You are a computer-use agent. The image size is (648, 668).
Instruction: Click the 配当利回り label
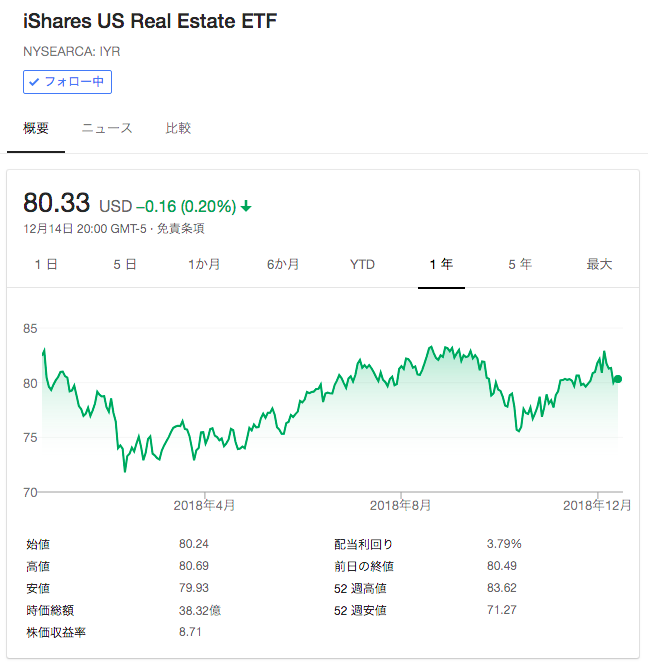pyautogui.click(x=363, y=544)
